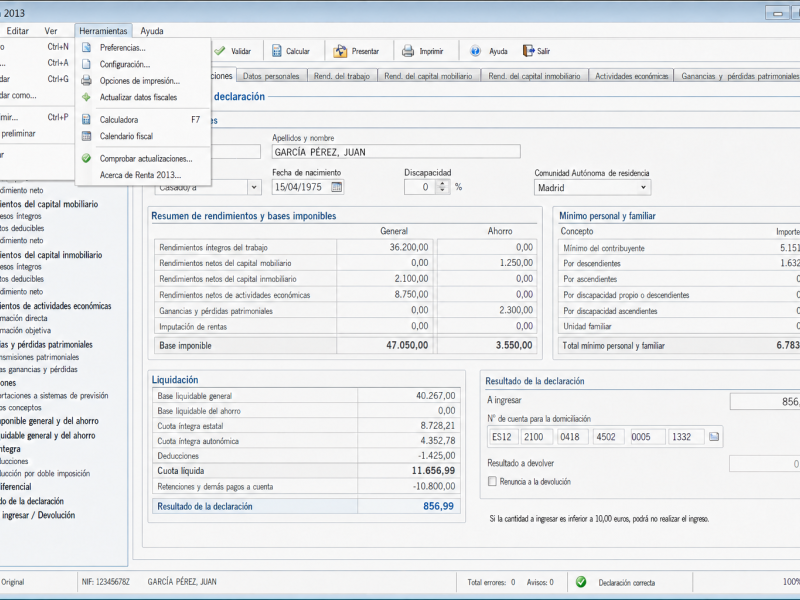Click the ES12 IBAN prefix field
Screen dimensions: 800x600
[503, 437]
